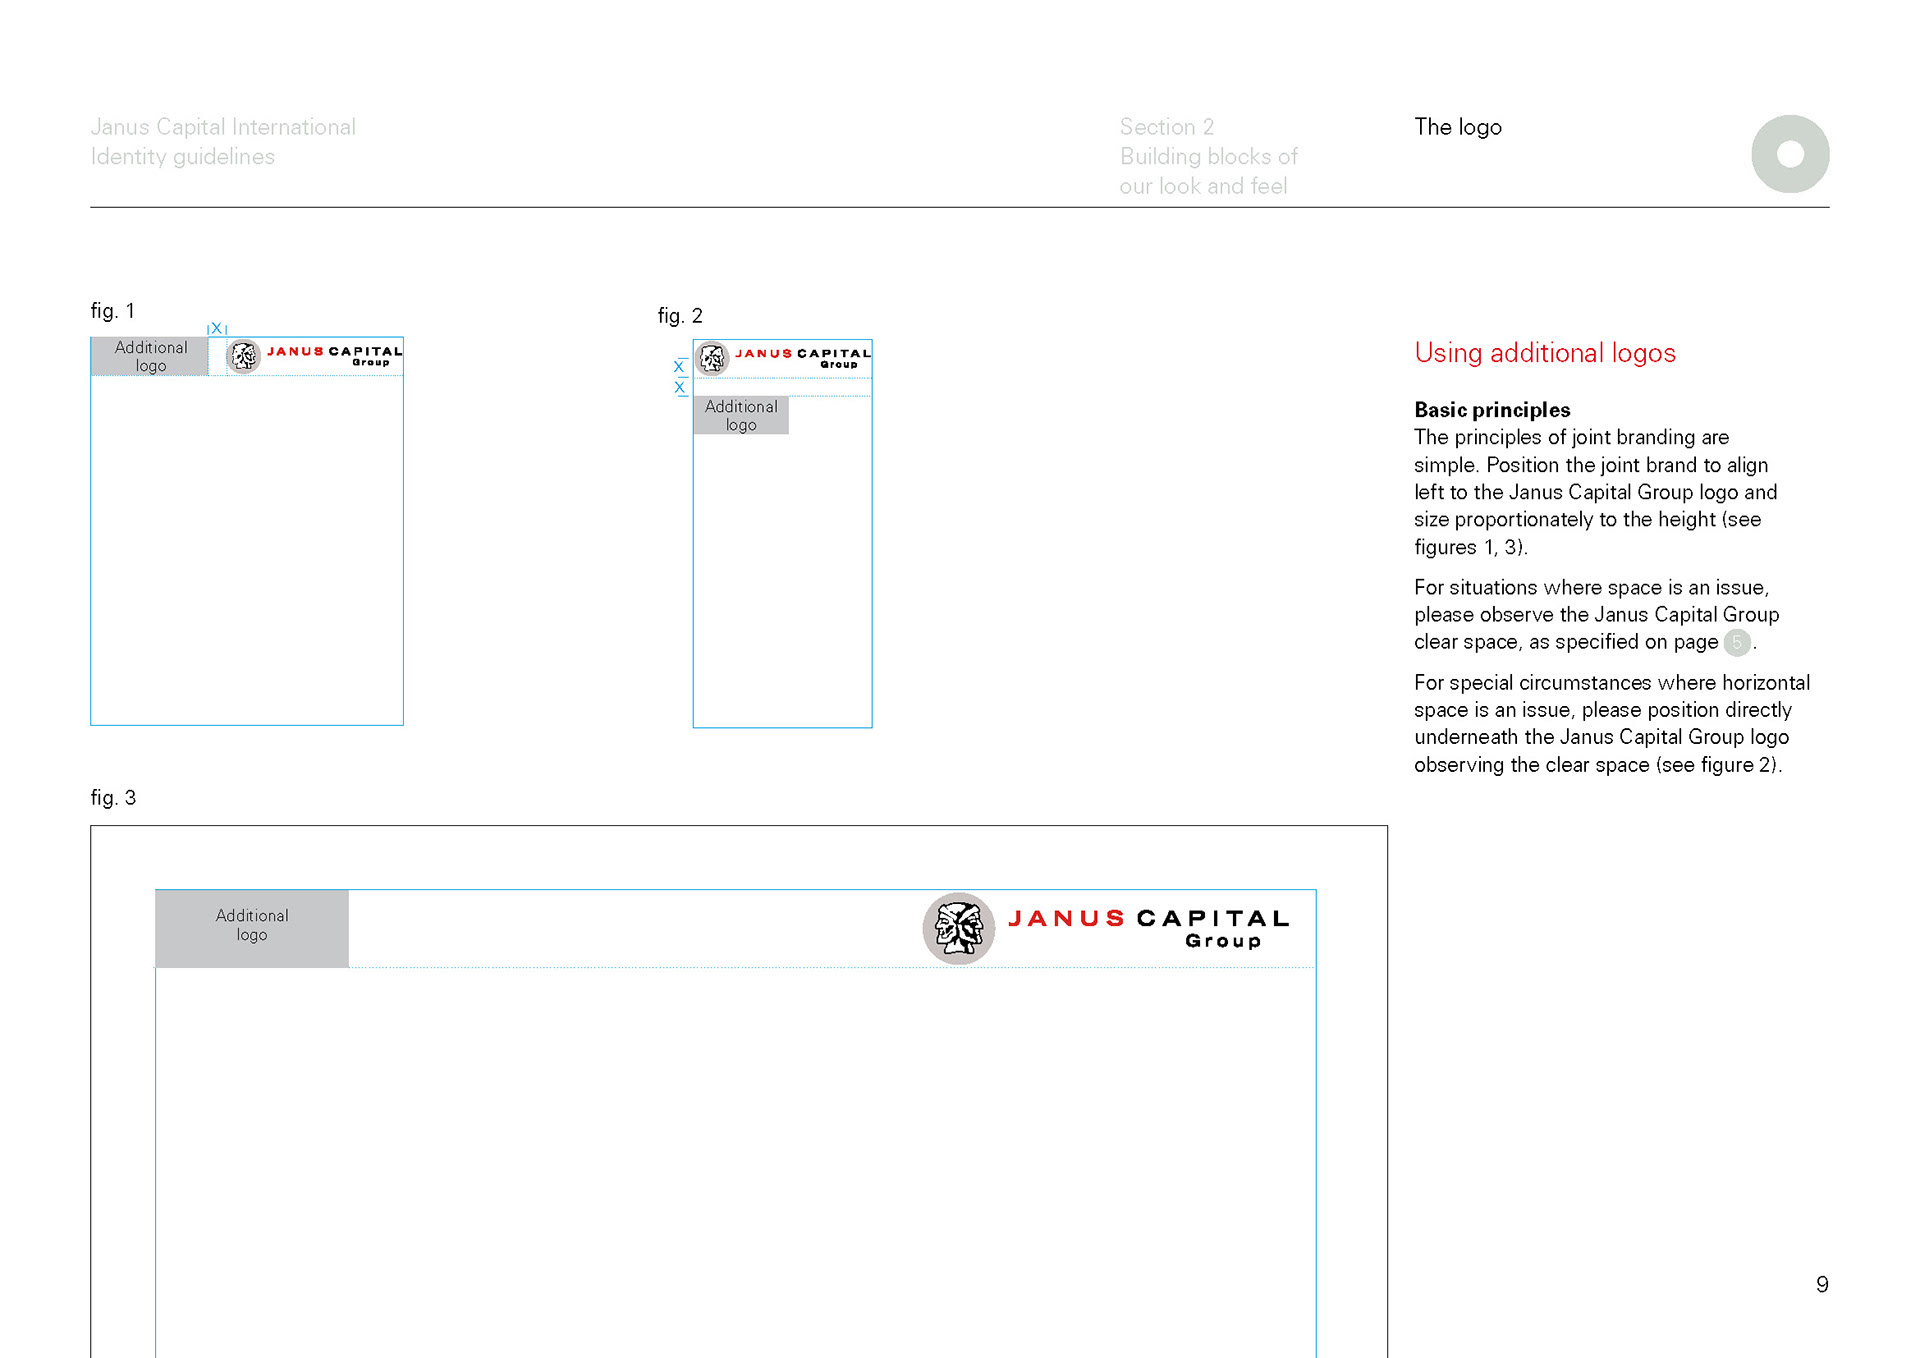Click the 'Basic principles' bold subheading

[x=1491, y=410]
